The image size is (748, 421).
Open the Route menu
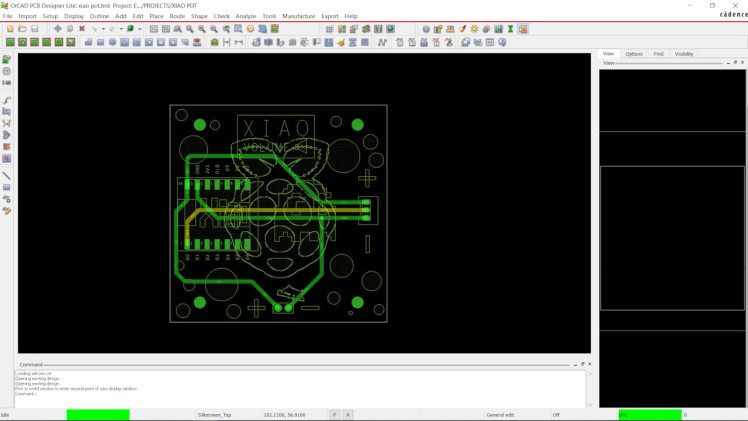(177, 16)
